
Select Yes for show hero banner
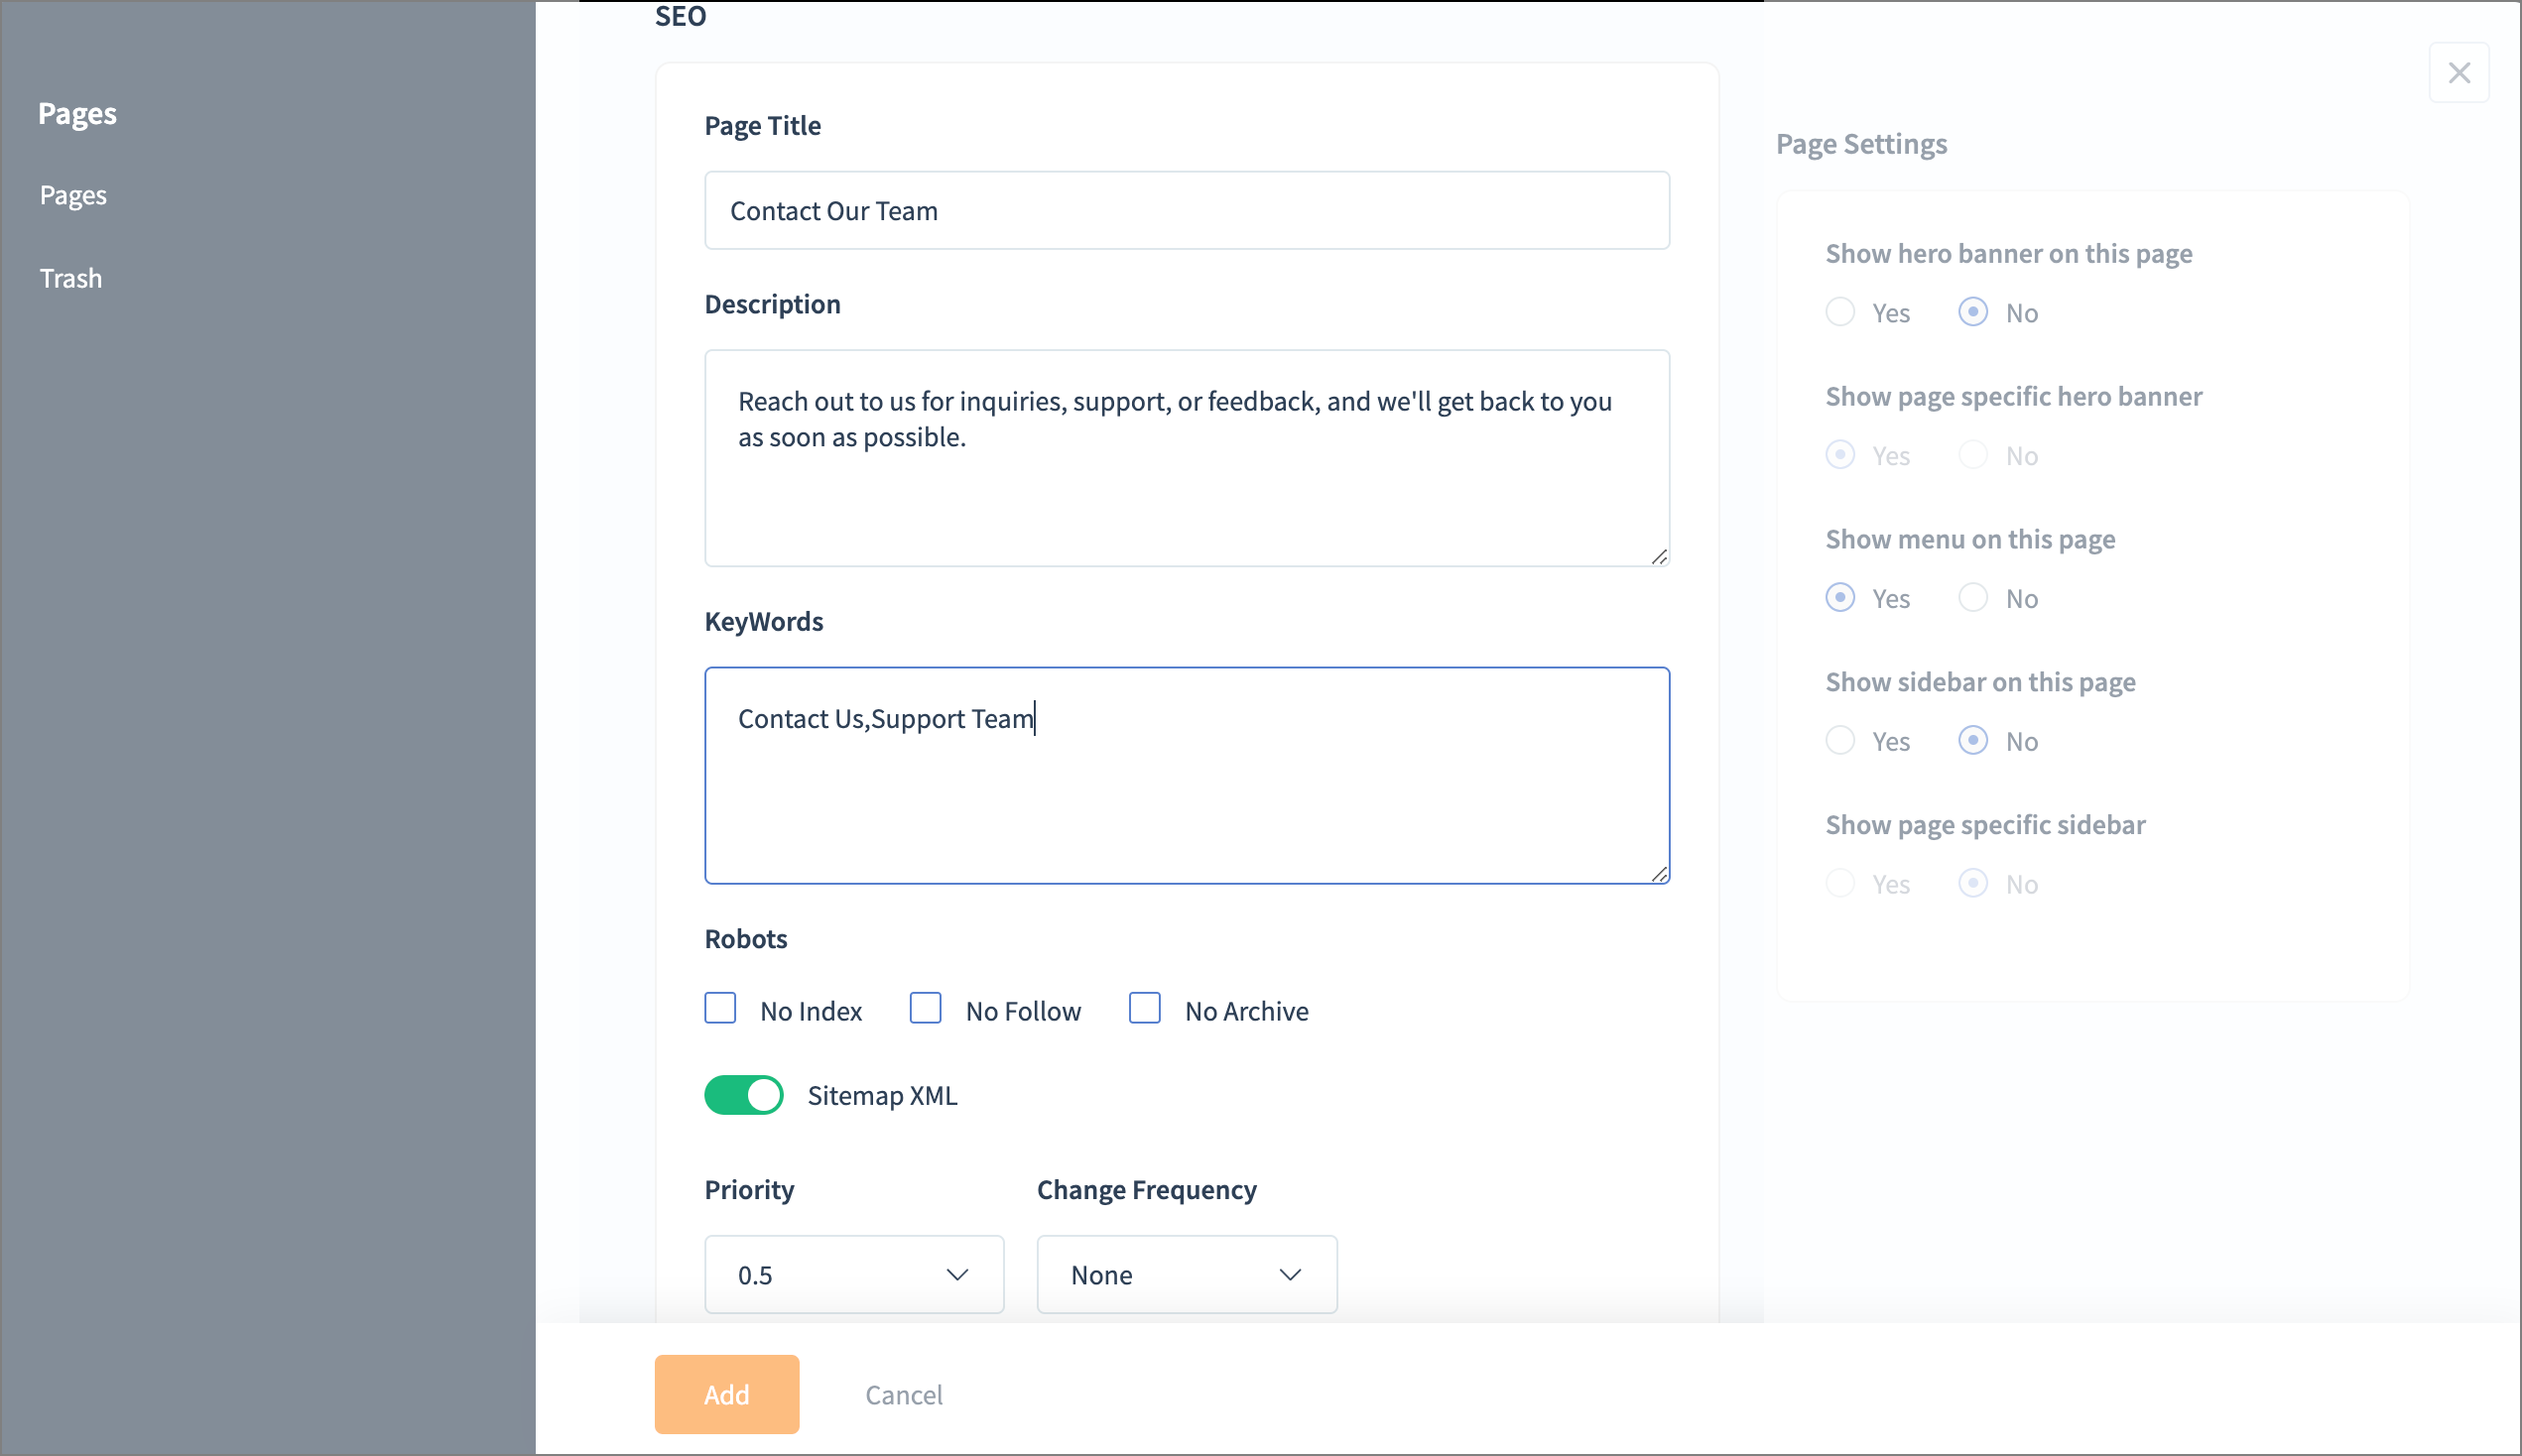click(x=1840, y=312)
